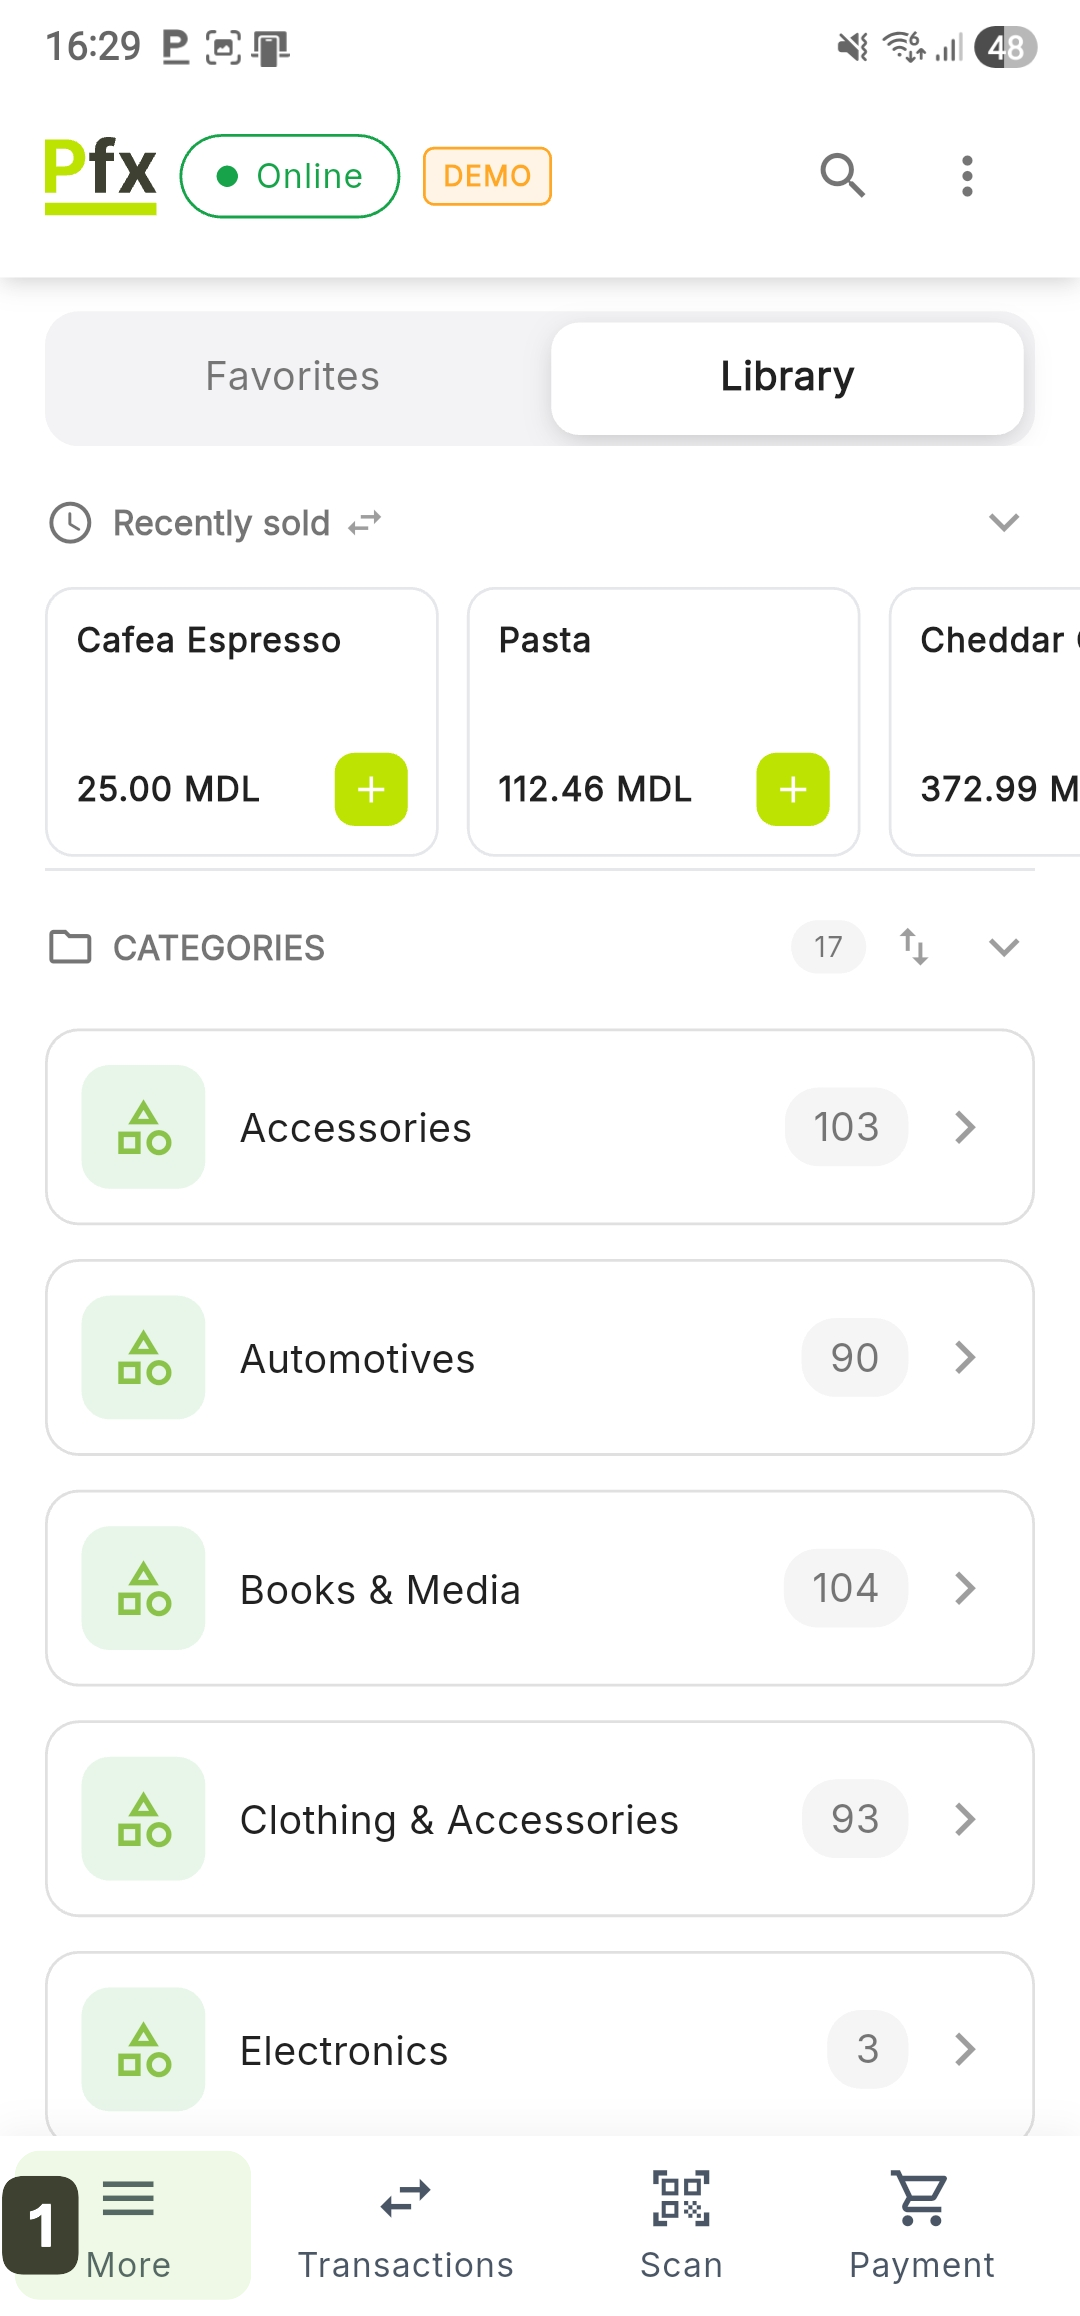Tap swap icon beside Recently sold
This screenshot has height=2316, width=1080.
point(365,523)
